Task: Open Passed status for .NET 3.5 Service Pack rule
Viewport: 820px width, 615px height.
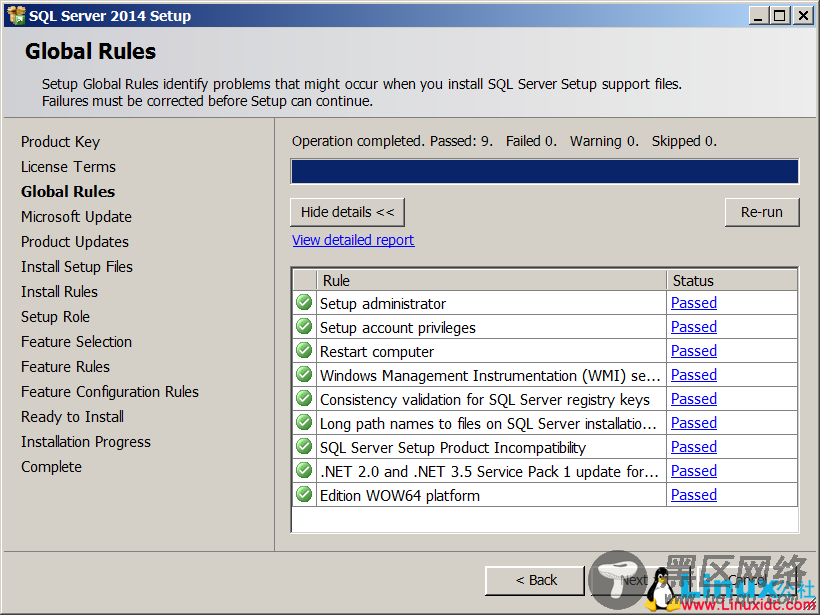Action: tap(694, 471)
